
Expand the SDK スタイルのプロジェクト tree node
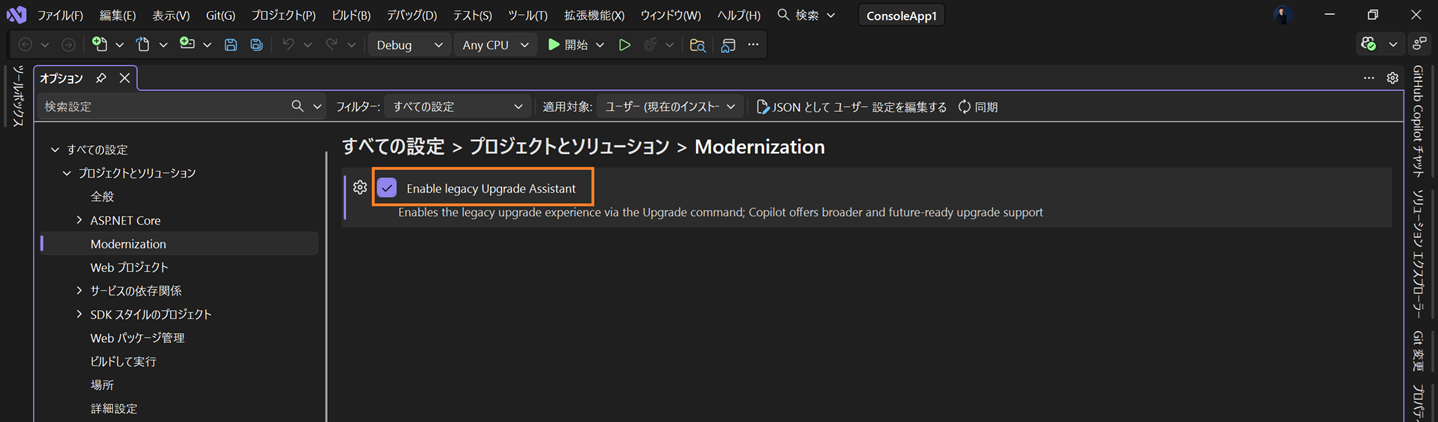click(79, 314)
